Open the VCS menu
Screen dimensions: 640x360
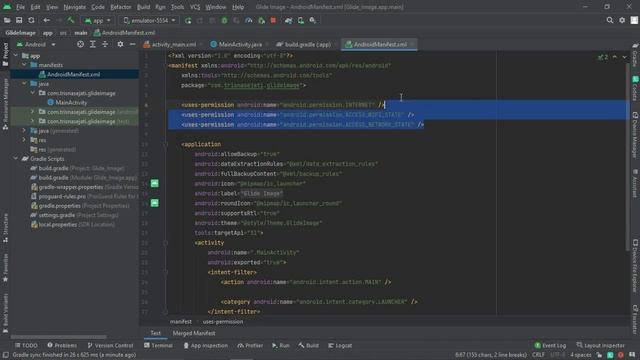(x=195, y=7)
